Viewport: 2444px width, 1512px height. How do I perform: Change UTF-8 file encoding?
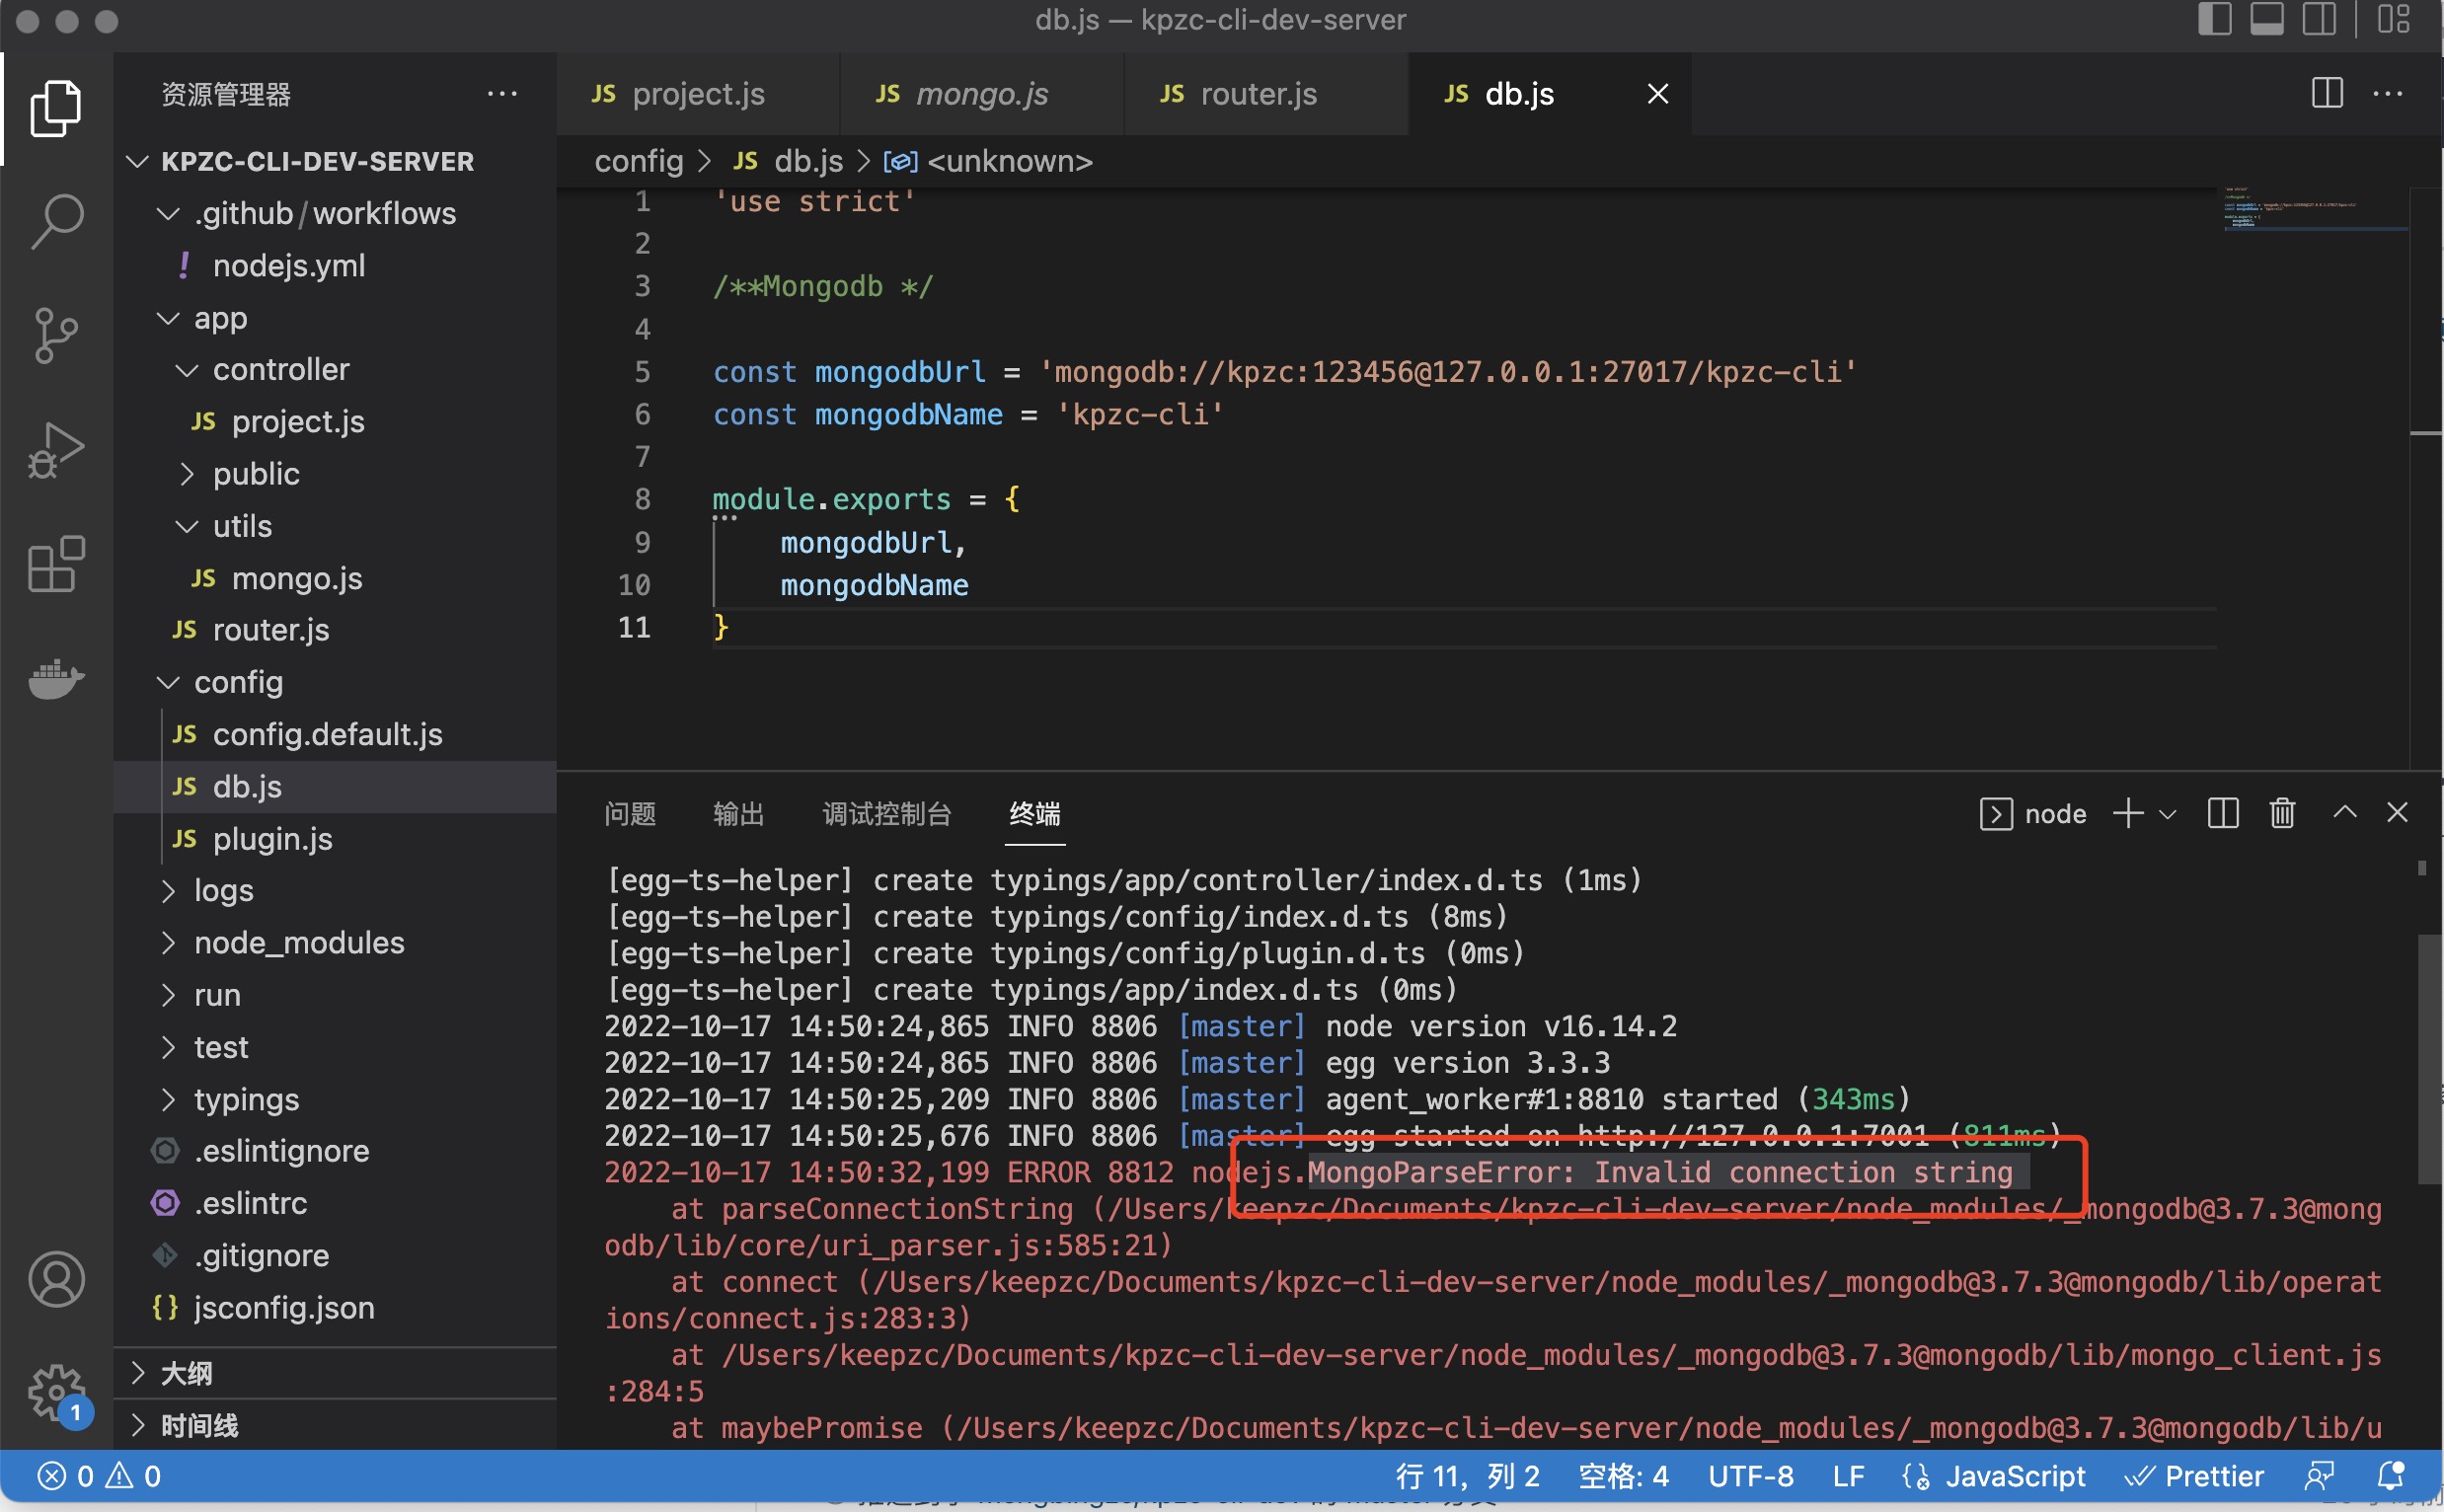pos(1751,1476)
